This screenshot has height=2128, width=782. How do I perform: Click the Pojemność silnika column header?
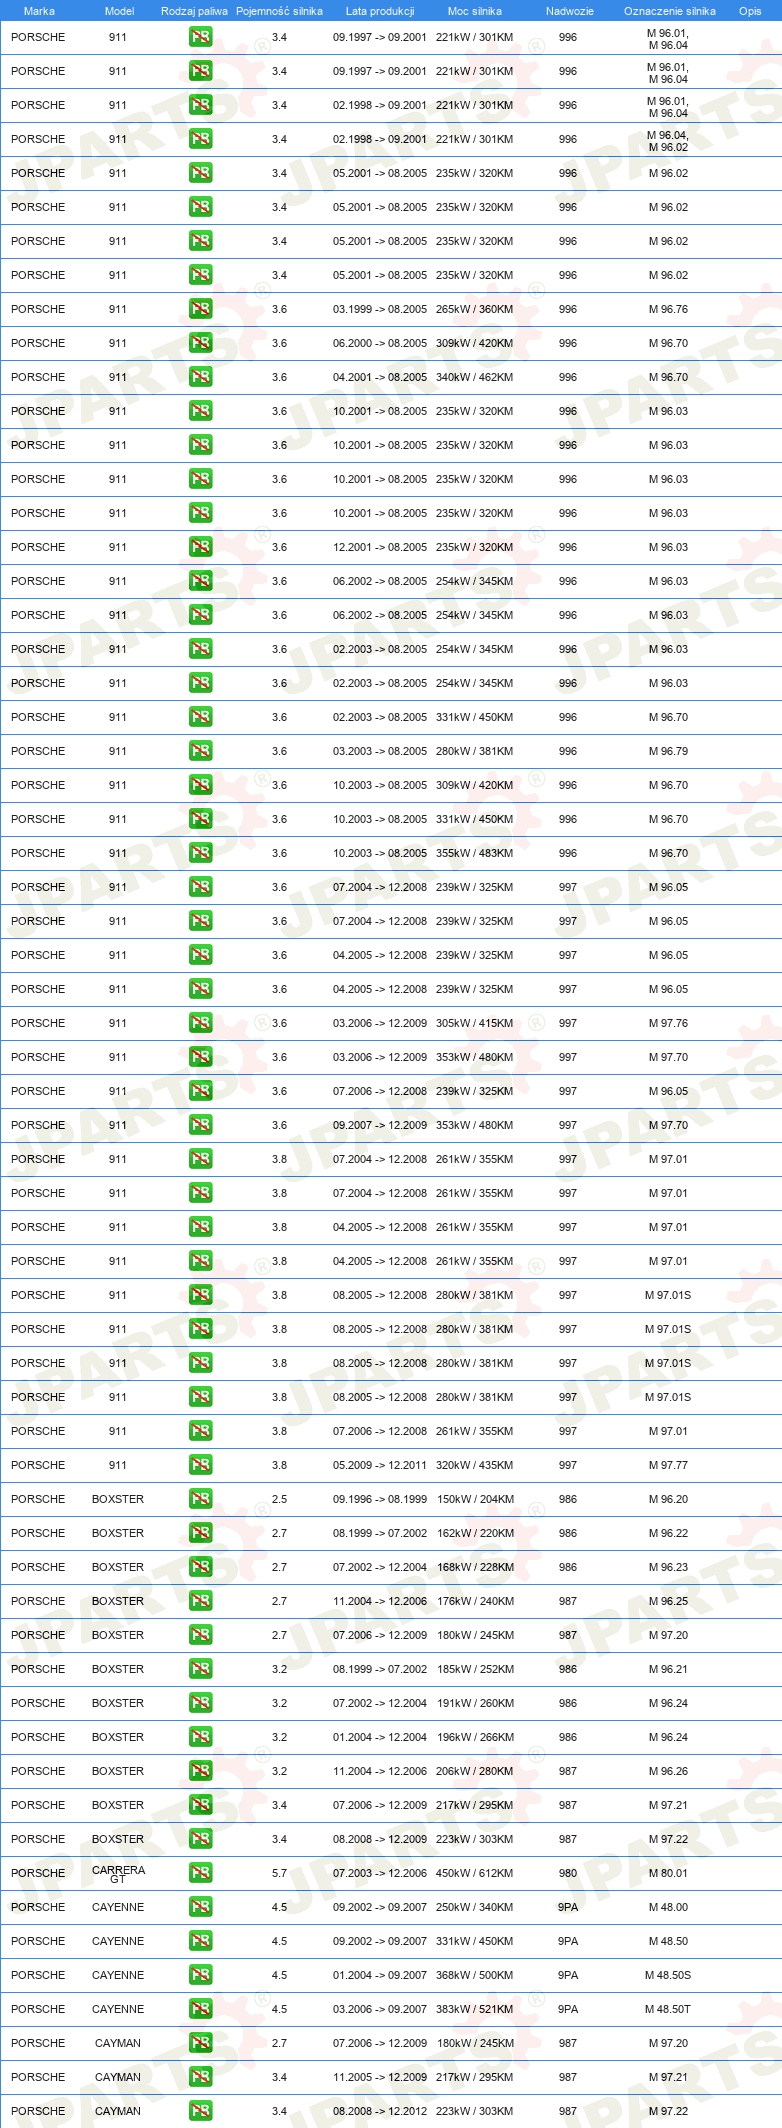coord(279,11)
